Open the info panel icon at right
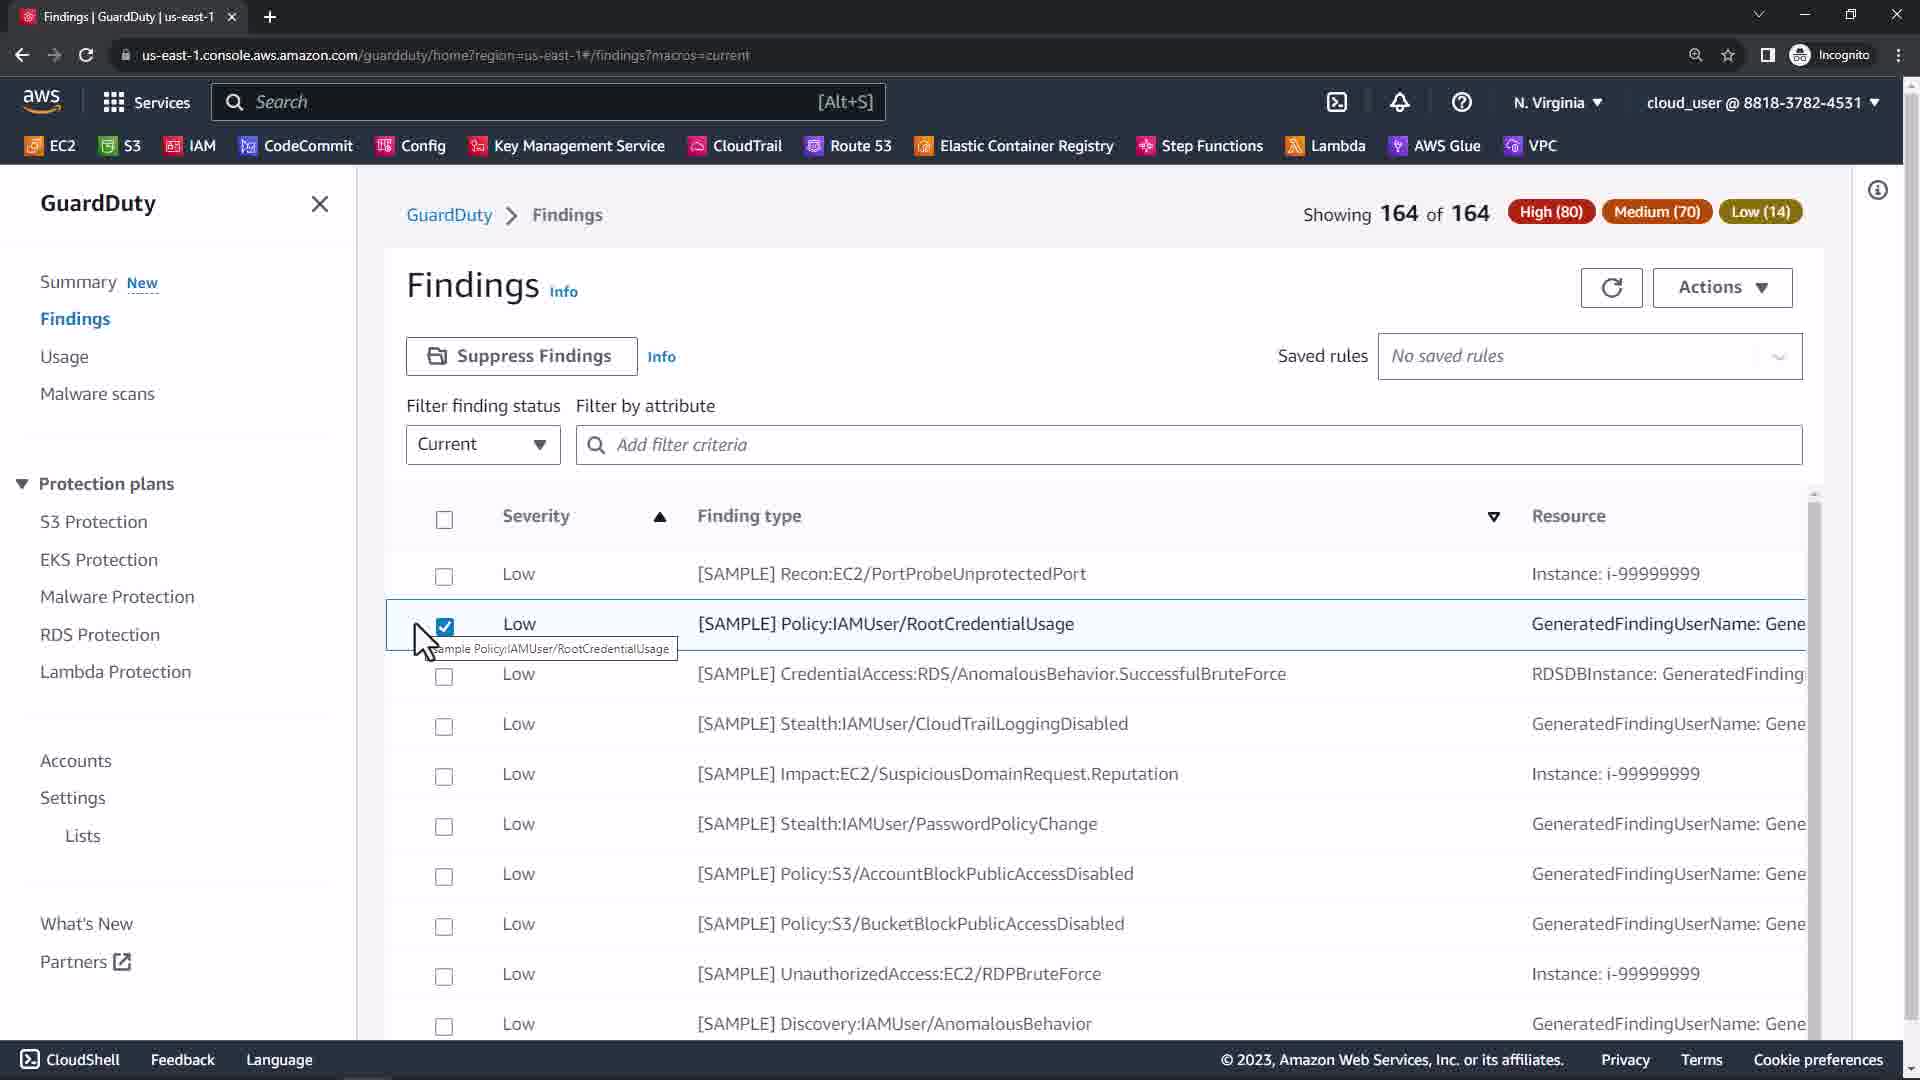 tap(1877, 190)
